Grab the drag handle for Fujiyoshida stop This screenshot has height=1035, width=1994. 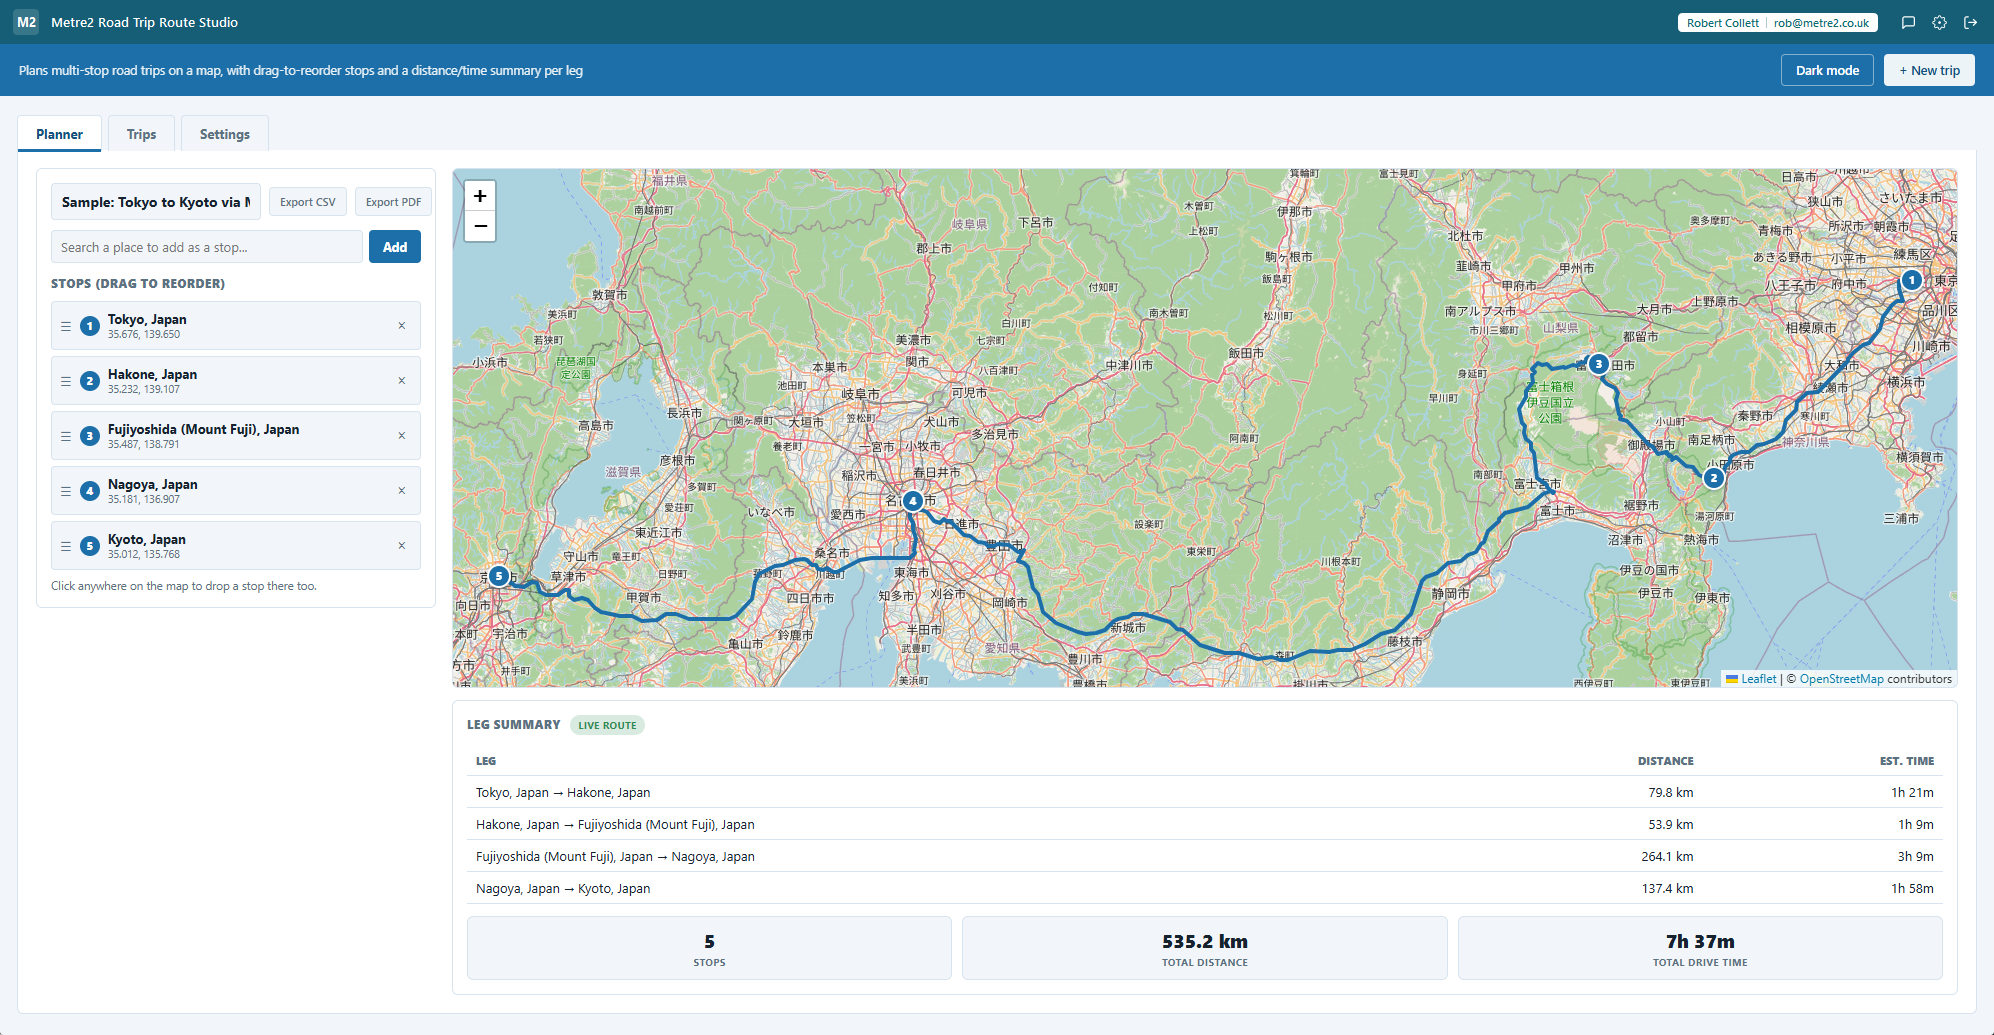pyautogui.click(x=66, y=436)
